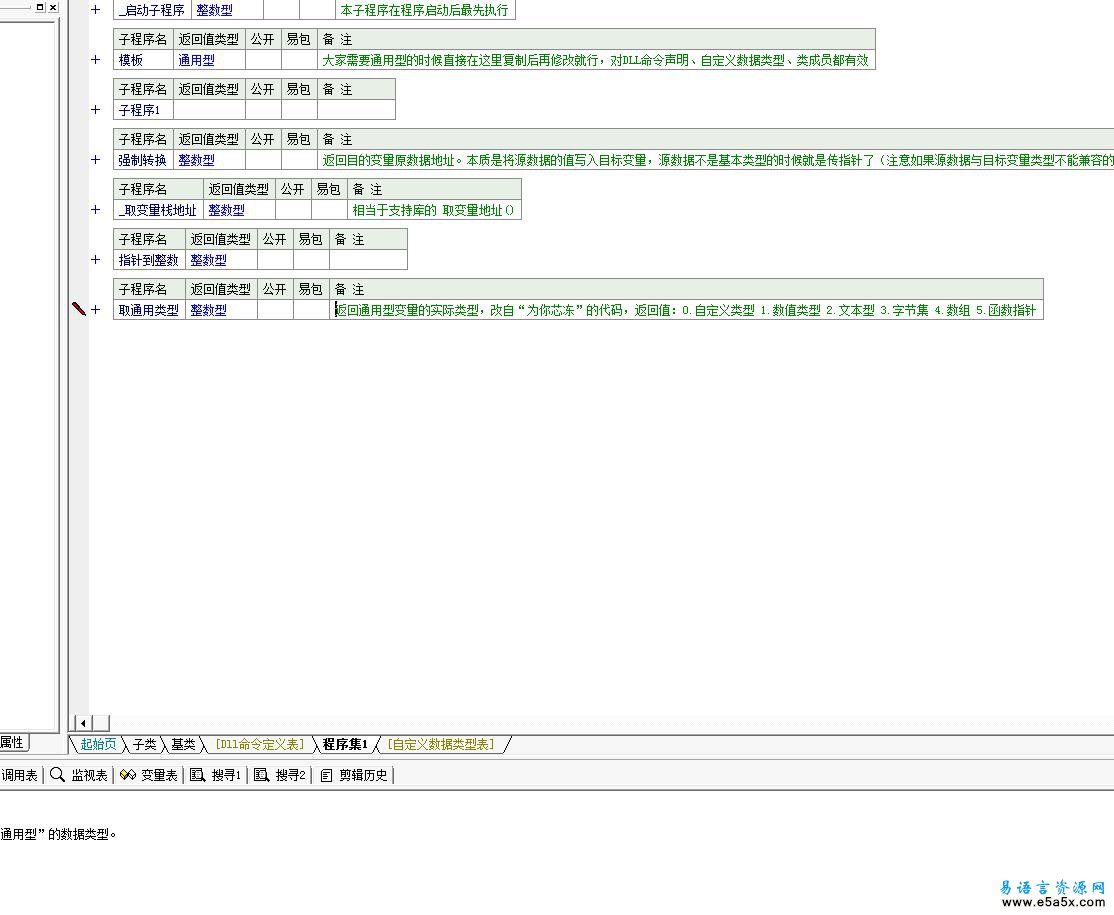Select the 程序集1 tab

(x=345, y=744)
